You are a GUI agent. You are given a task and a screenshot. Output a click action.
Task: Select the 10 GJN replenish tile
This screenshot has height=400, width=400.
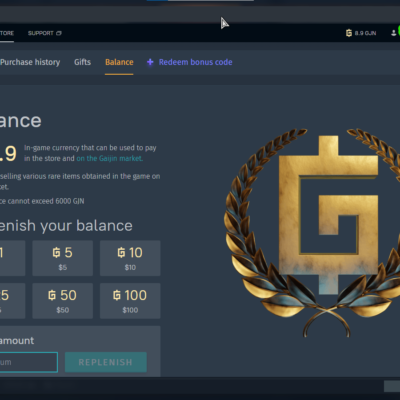[130, 258]
